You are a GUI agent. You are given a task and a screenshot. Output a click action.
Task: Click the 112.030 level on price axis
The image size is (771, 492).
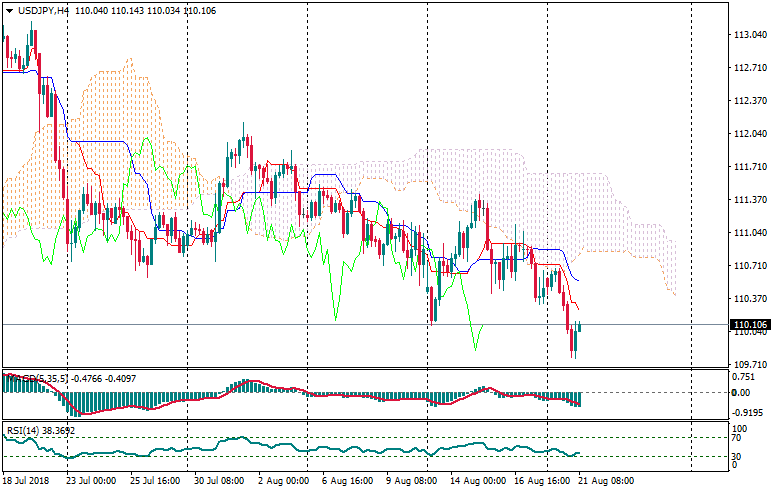(749, 134)
